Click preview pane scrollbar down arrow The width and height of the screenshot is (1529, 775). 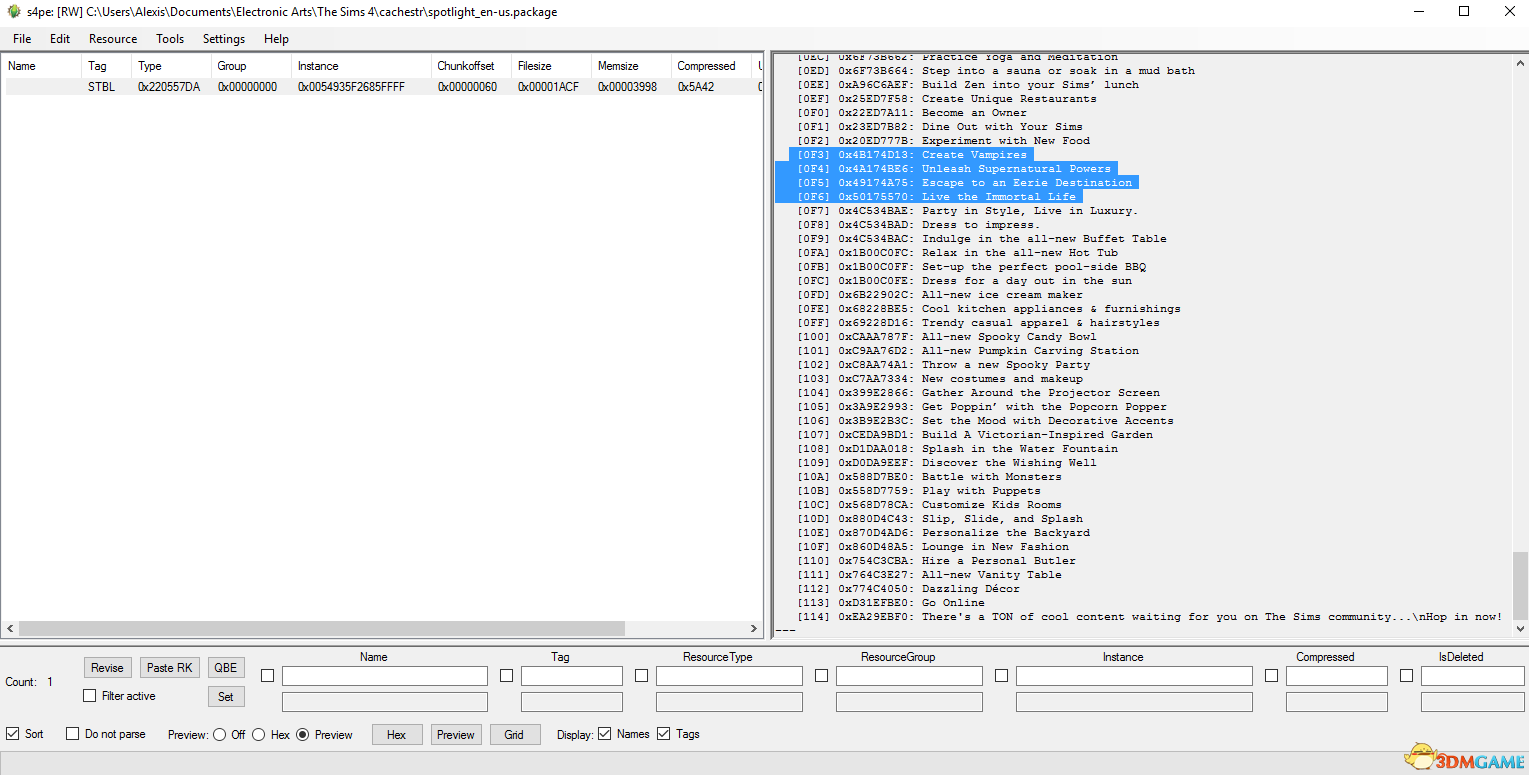pyautogui.click(x=1520, y=629)
